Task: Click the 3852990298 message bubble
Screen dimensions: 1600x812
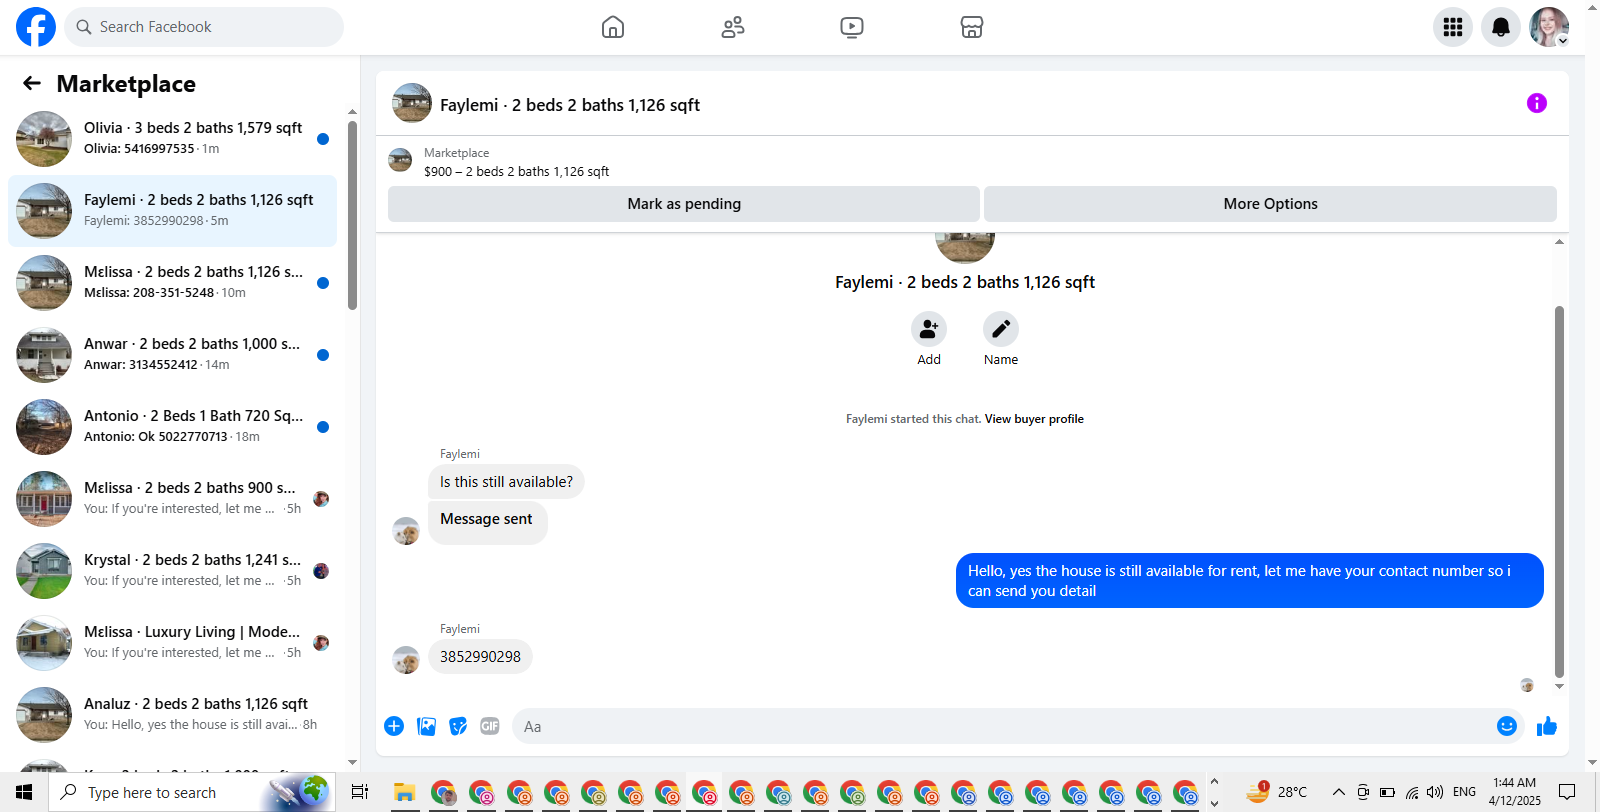Action: click(x=480, y=657)
